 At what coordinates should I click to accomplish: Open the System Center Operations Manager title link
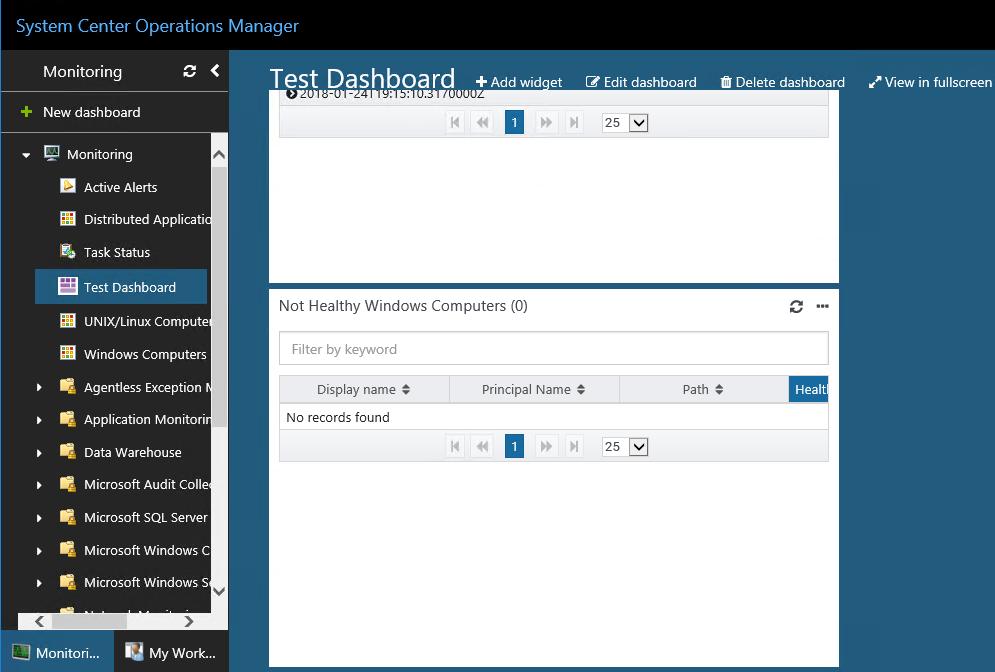pos(157,26)
